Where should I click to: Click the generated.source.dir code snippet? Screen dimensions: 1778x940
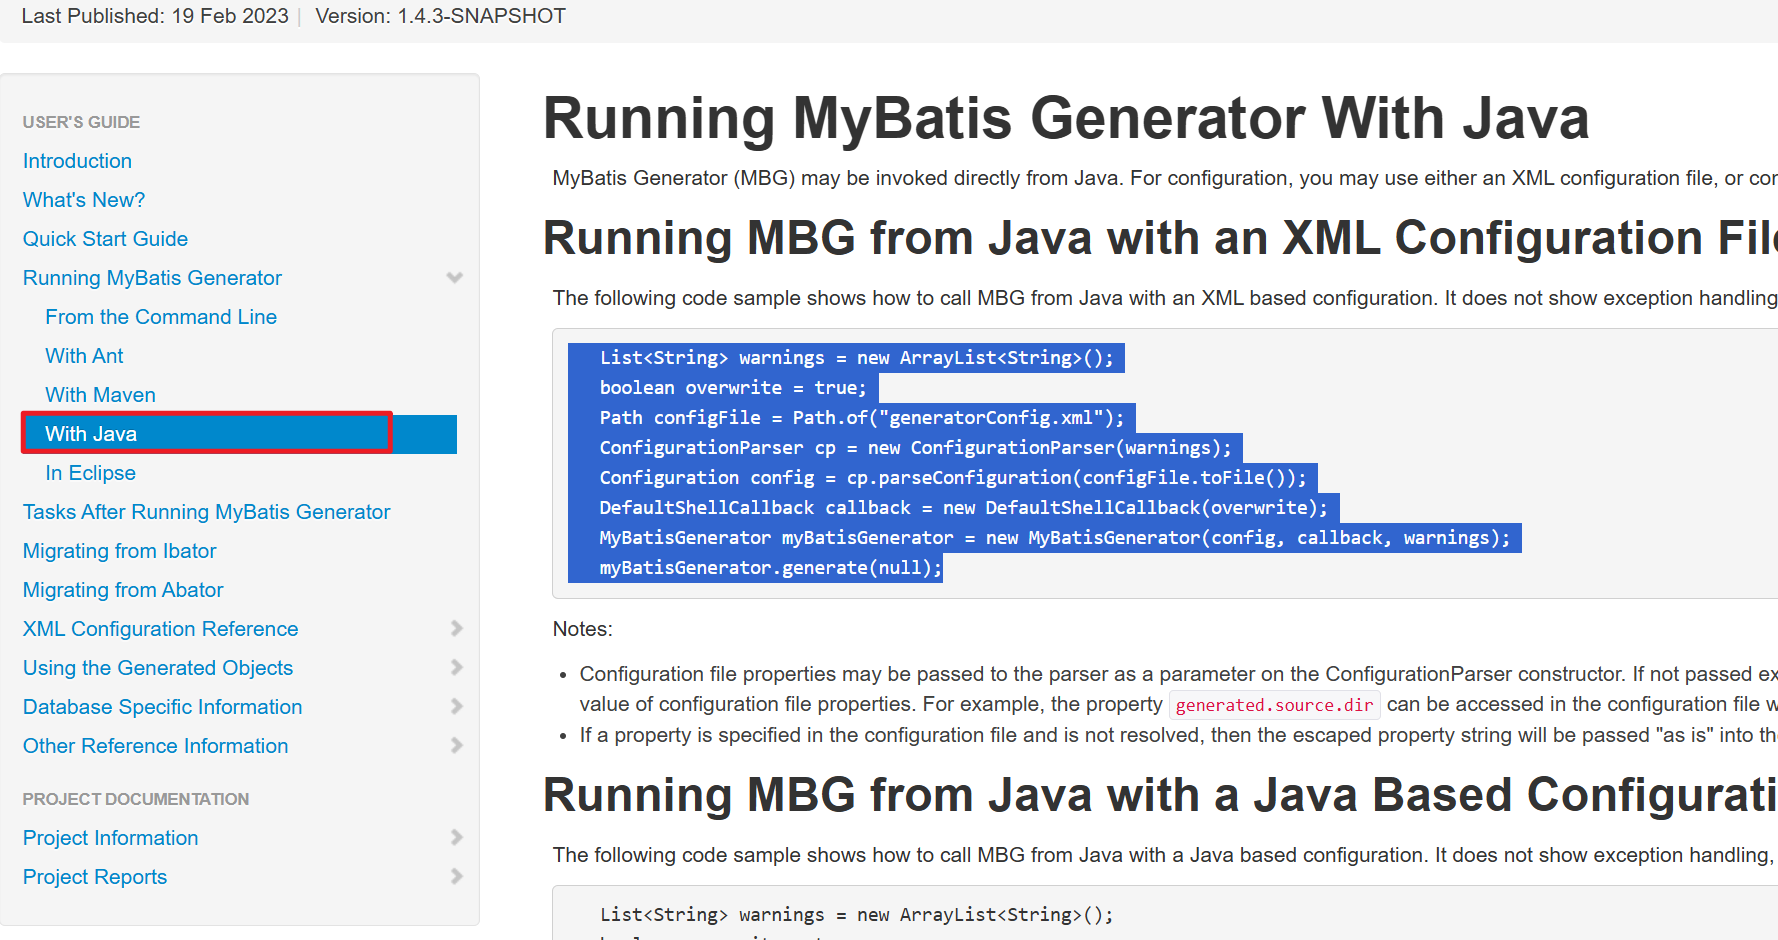pos(1274,704)
